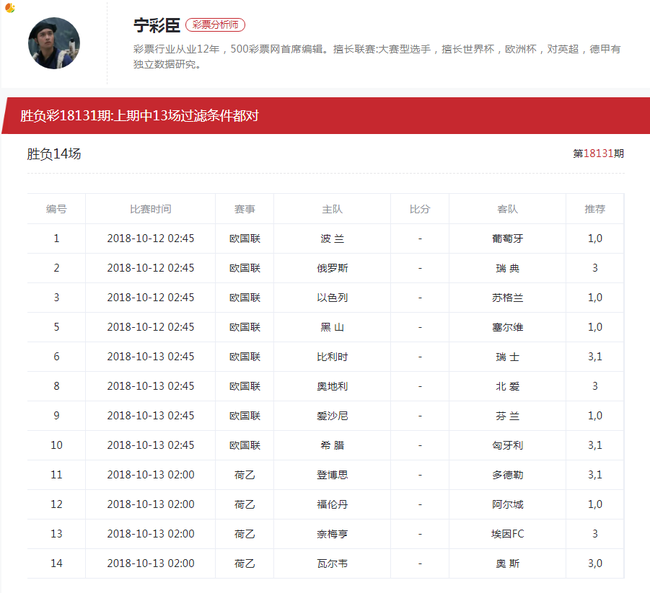Click recommendation 3,1 in the 希腊 row
This screenshot has height=593, width=650.
pyautogui.click(x=595, y=445)
